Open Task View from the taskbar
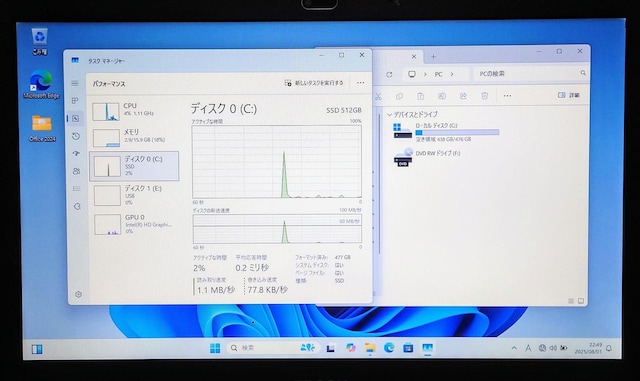 coord(331,348)
